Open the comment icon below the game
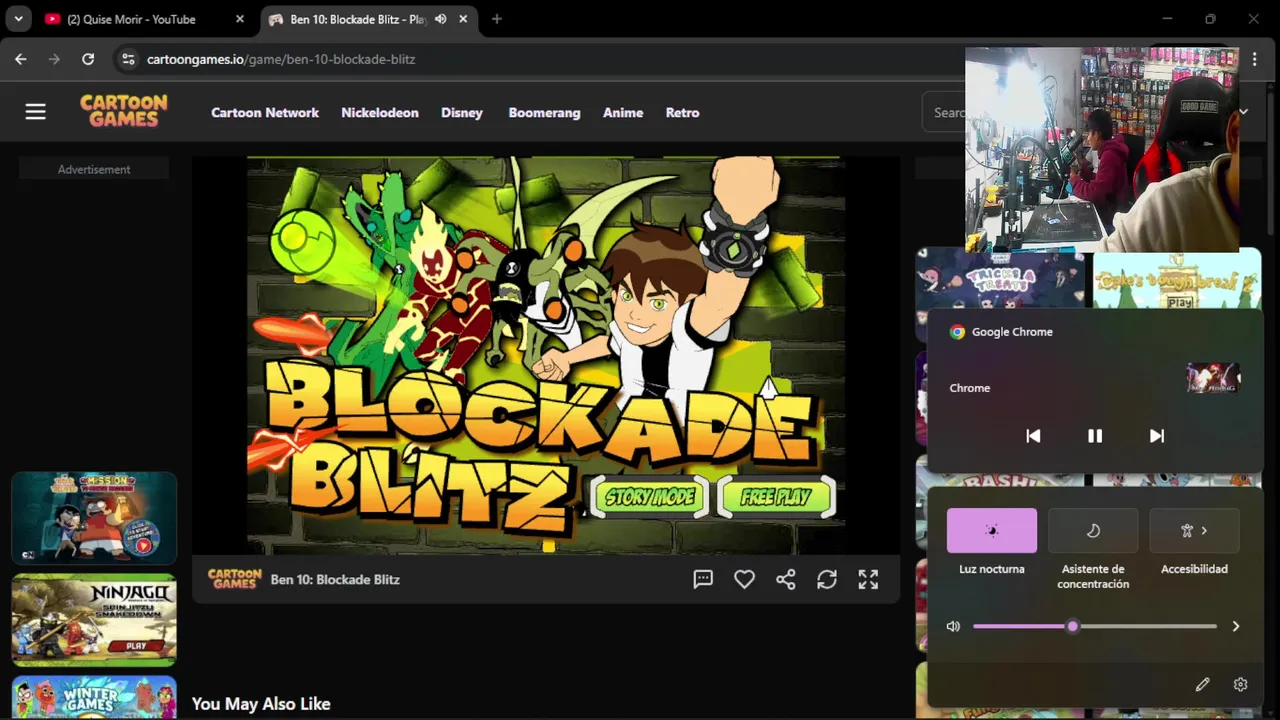The height and width of the screenshot is (720, 1280). 703,579
